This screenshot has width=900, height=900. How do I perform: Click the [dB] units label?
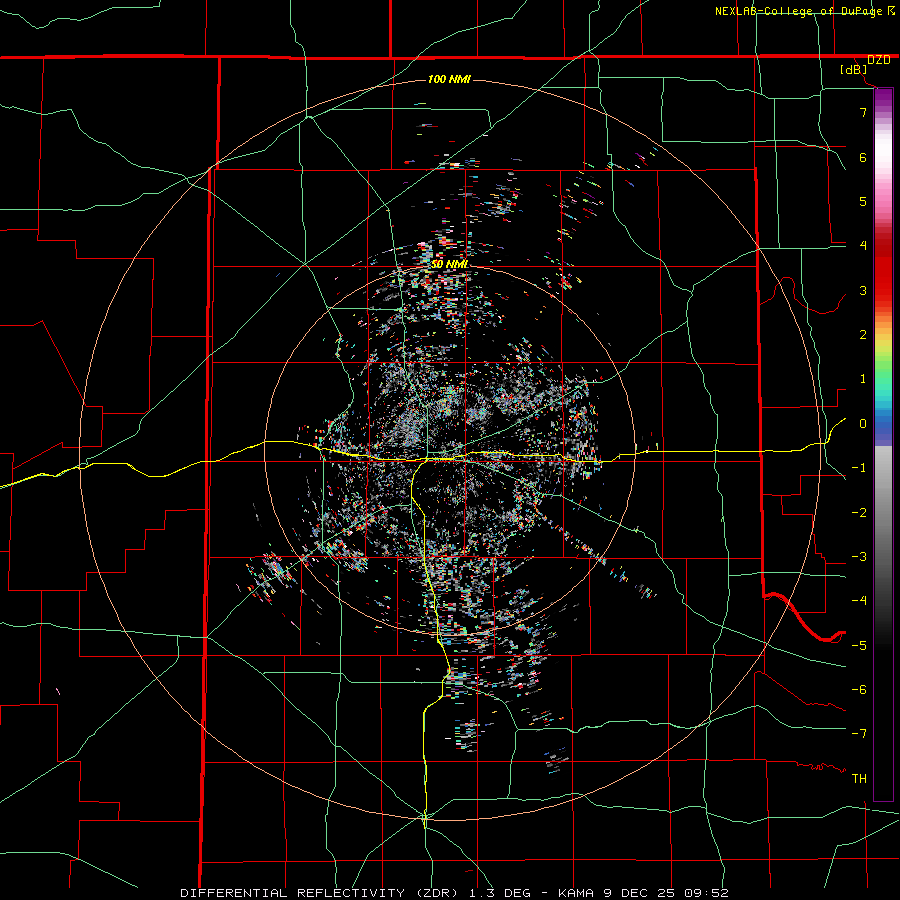tap(854, 70)
